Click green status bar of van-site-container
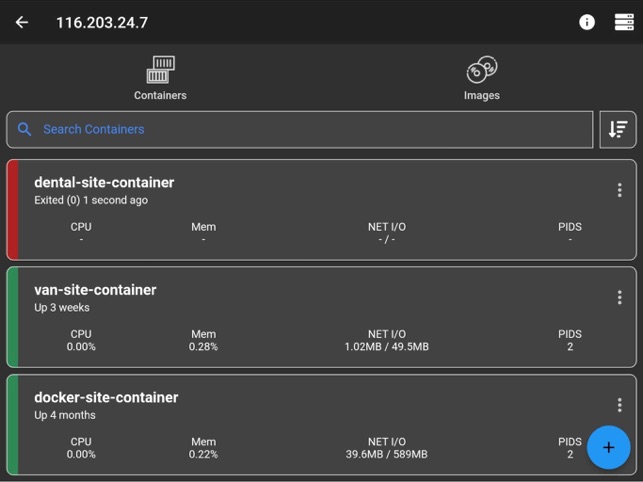Image resolution: width=643 pixels, height=482 pixels. pyautogui.click(x=13, y=317)
